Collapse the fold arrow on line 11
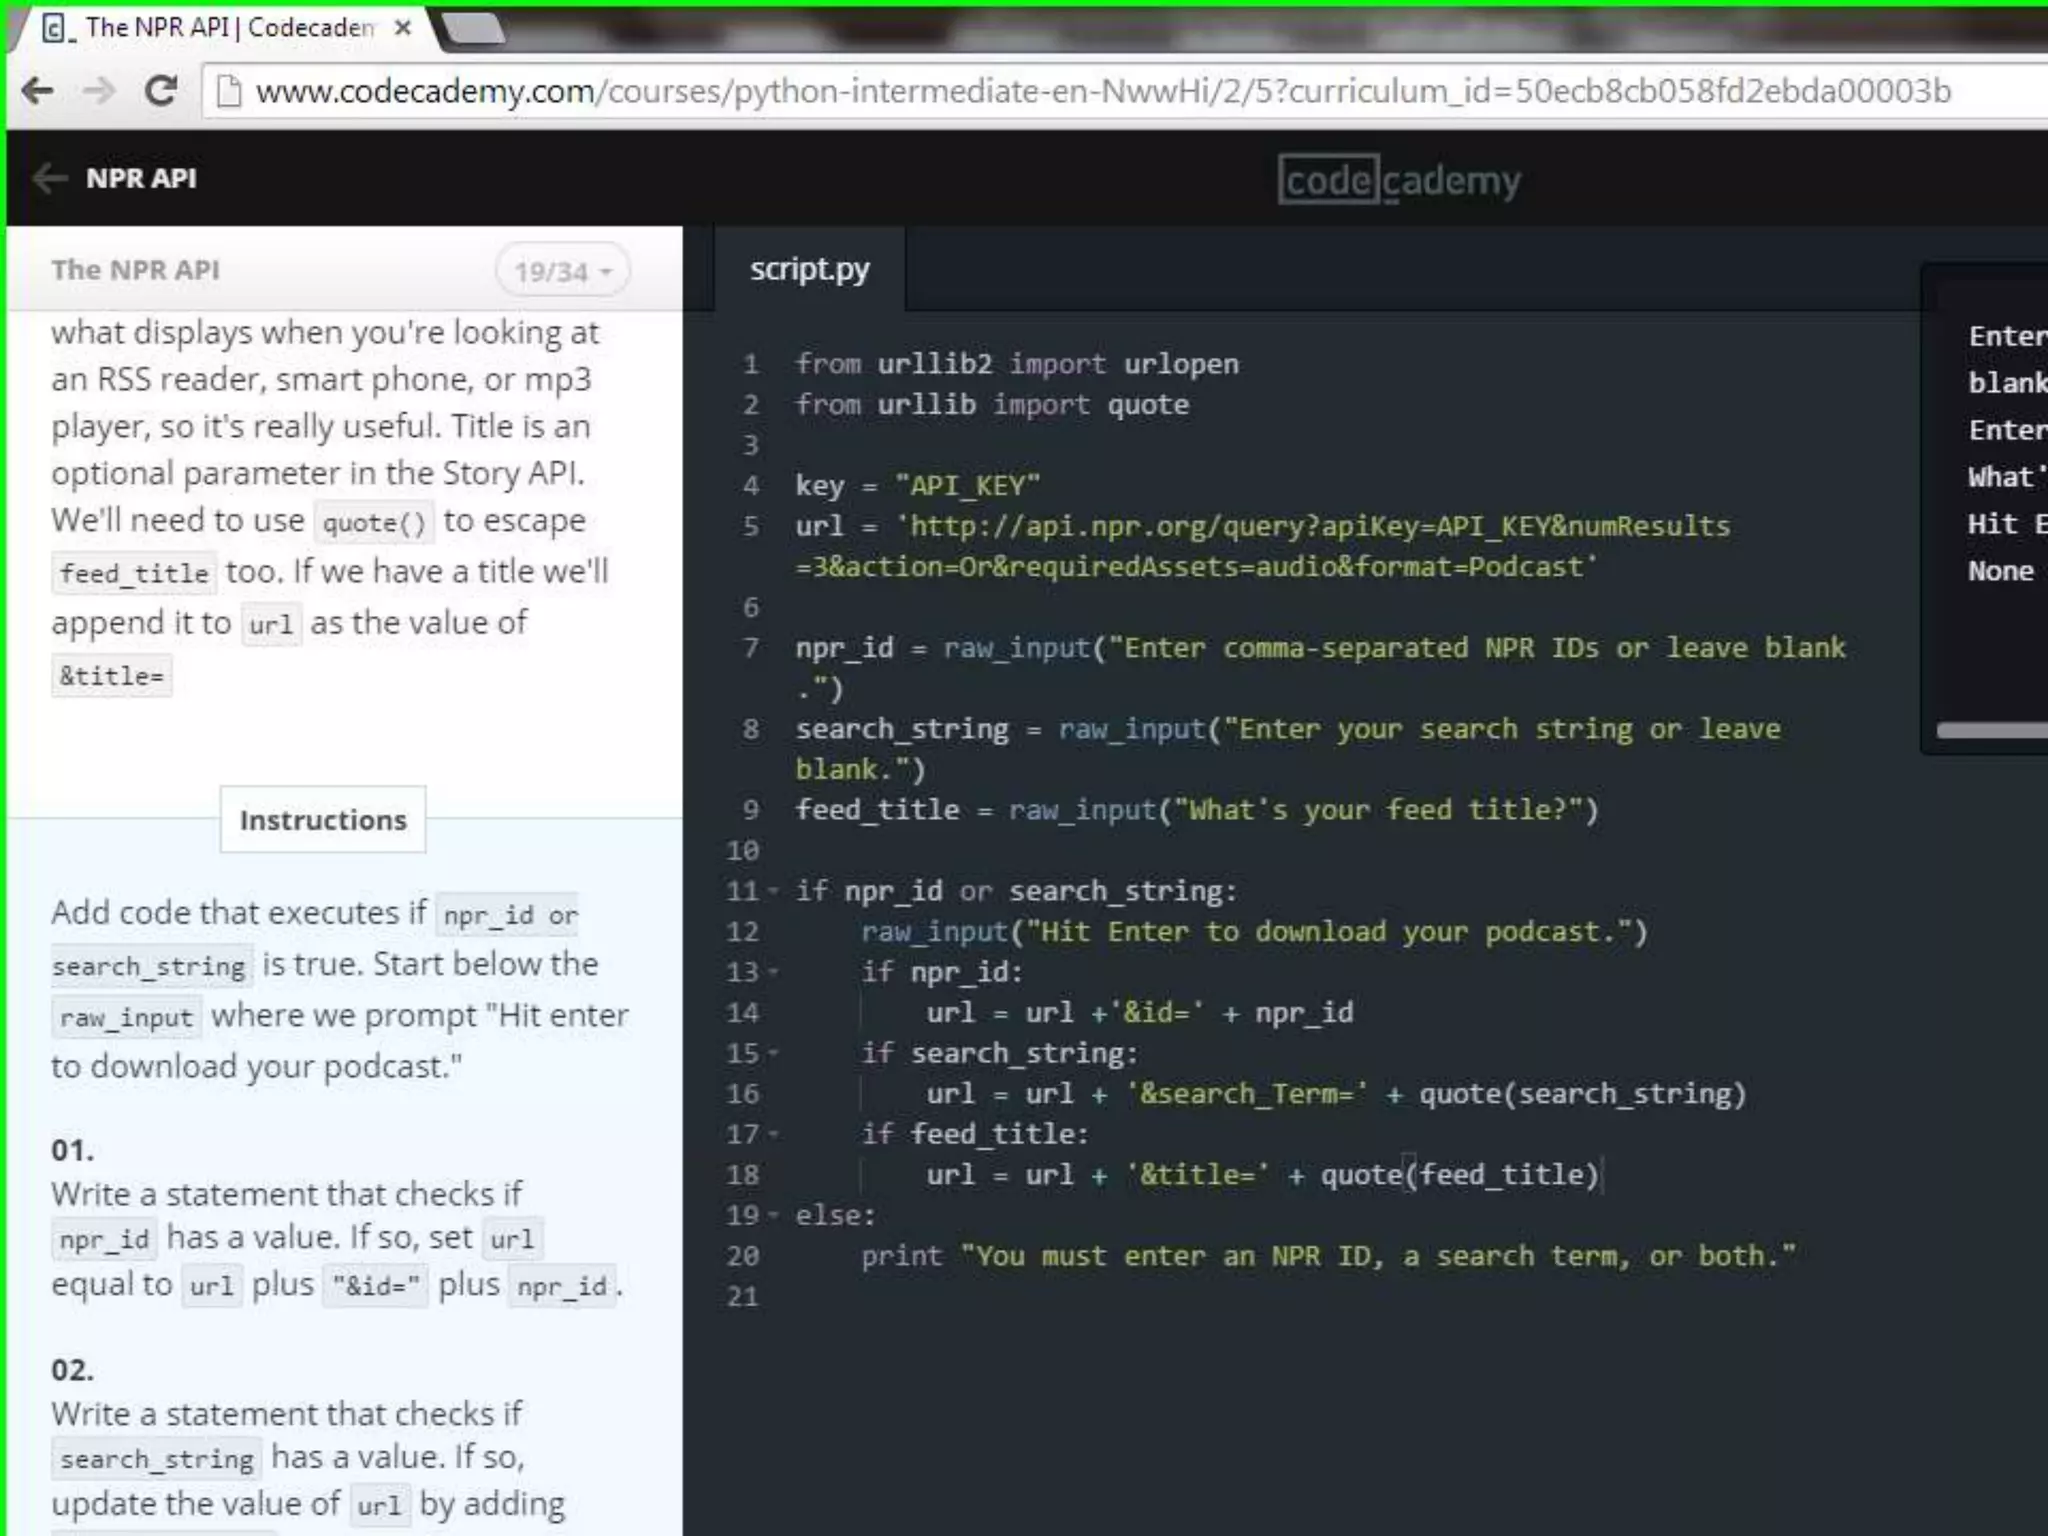This screenshot has height=1536, width=2048. pos(773,890)
